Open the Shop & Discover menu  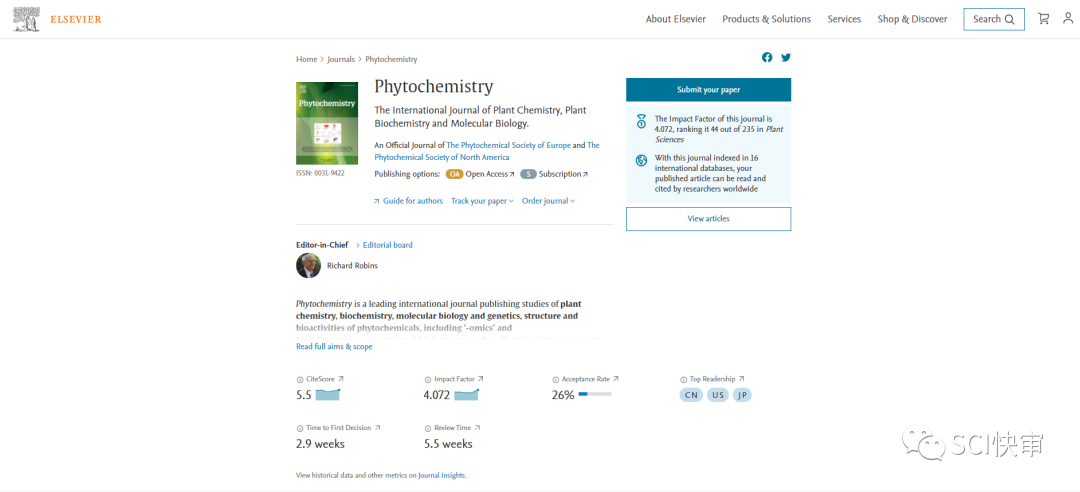pos(912,19)
